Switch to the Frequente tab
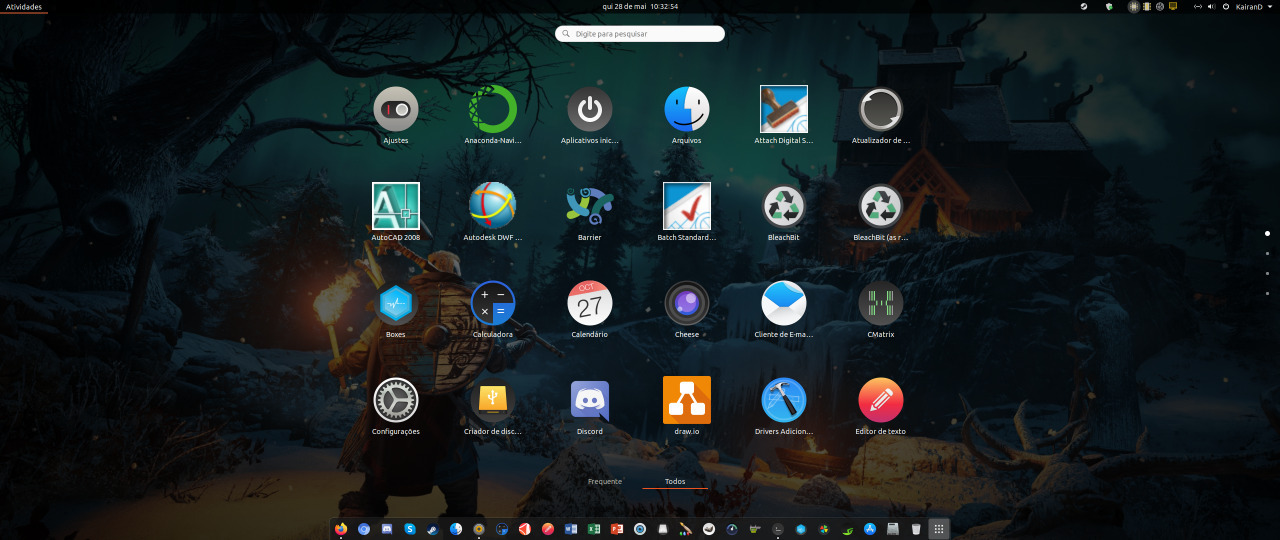 (605, 482)
